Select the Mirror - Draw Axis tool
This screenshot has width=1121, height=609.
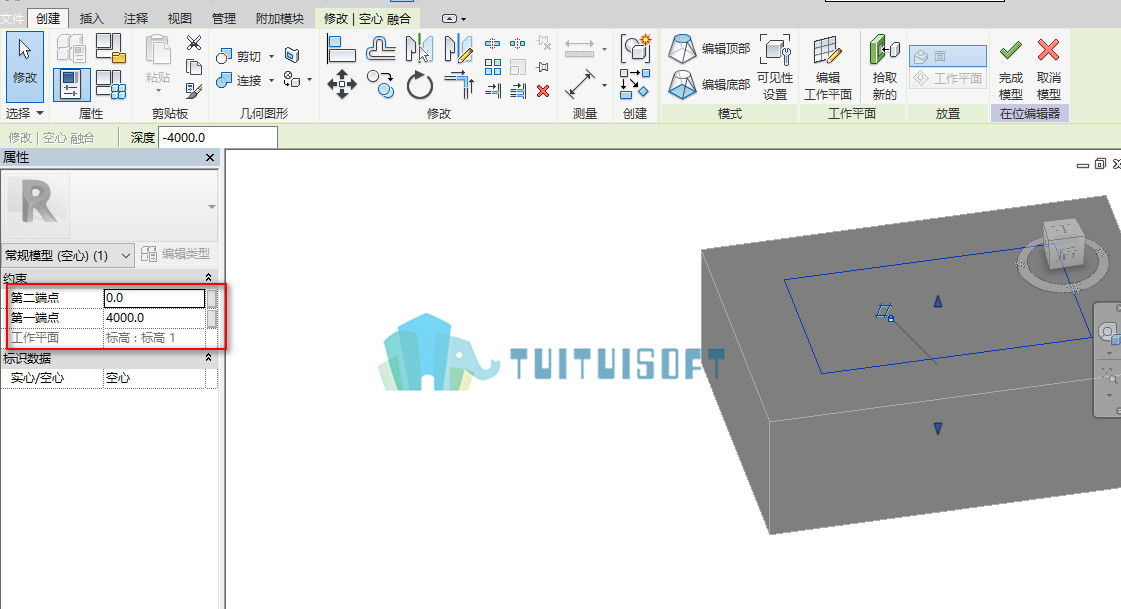[x=458, y=49]
